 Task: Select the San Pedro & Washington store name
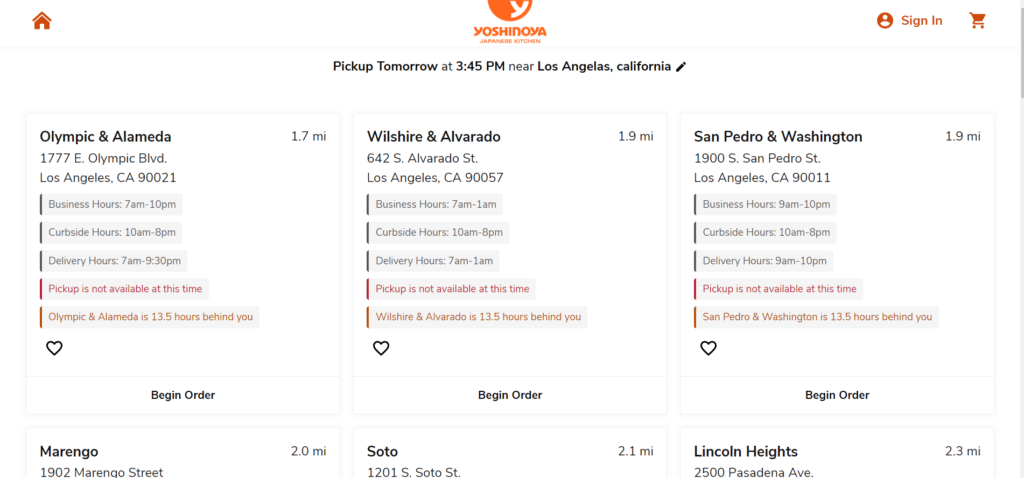coord(778,137)
